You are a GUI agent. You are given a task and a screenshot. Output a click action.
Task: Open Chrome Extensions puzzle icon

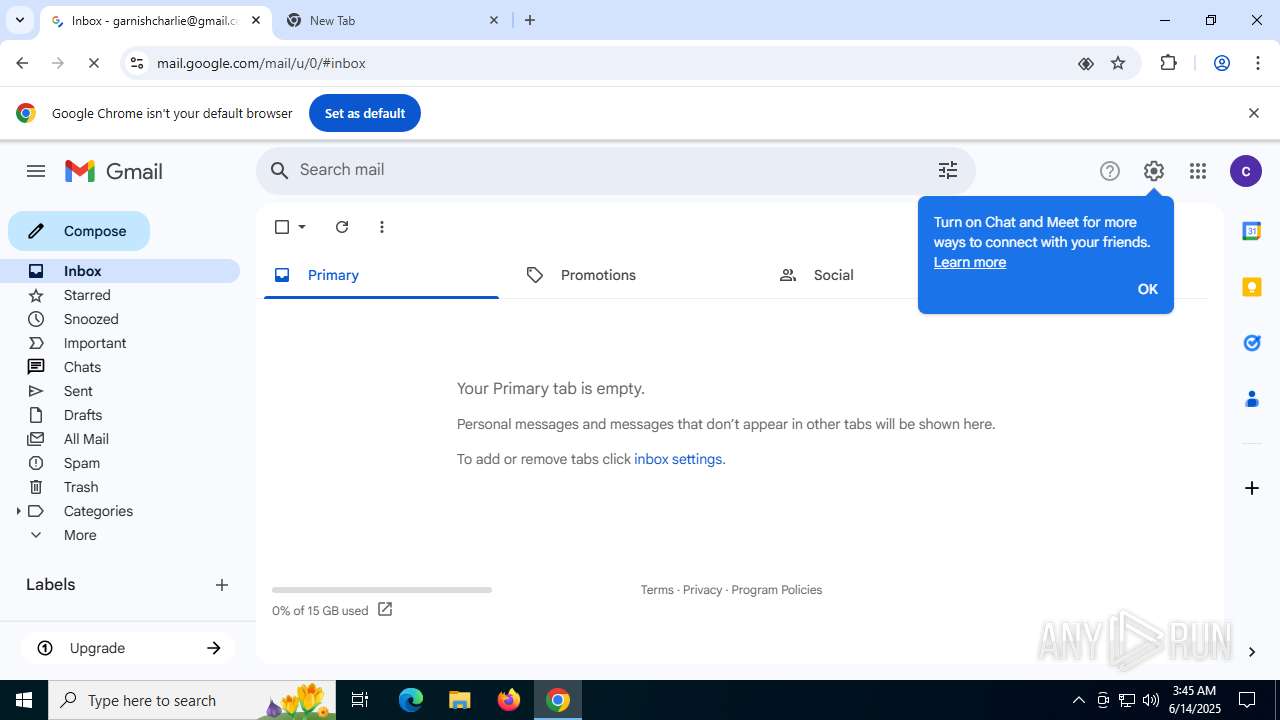(1168, 63)
